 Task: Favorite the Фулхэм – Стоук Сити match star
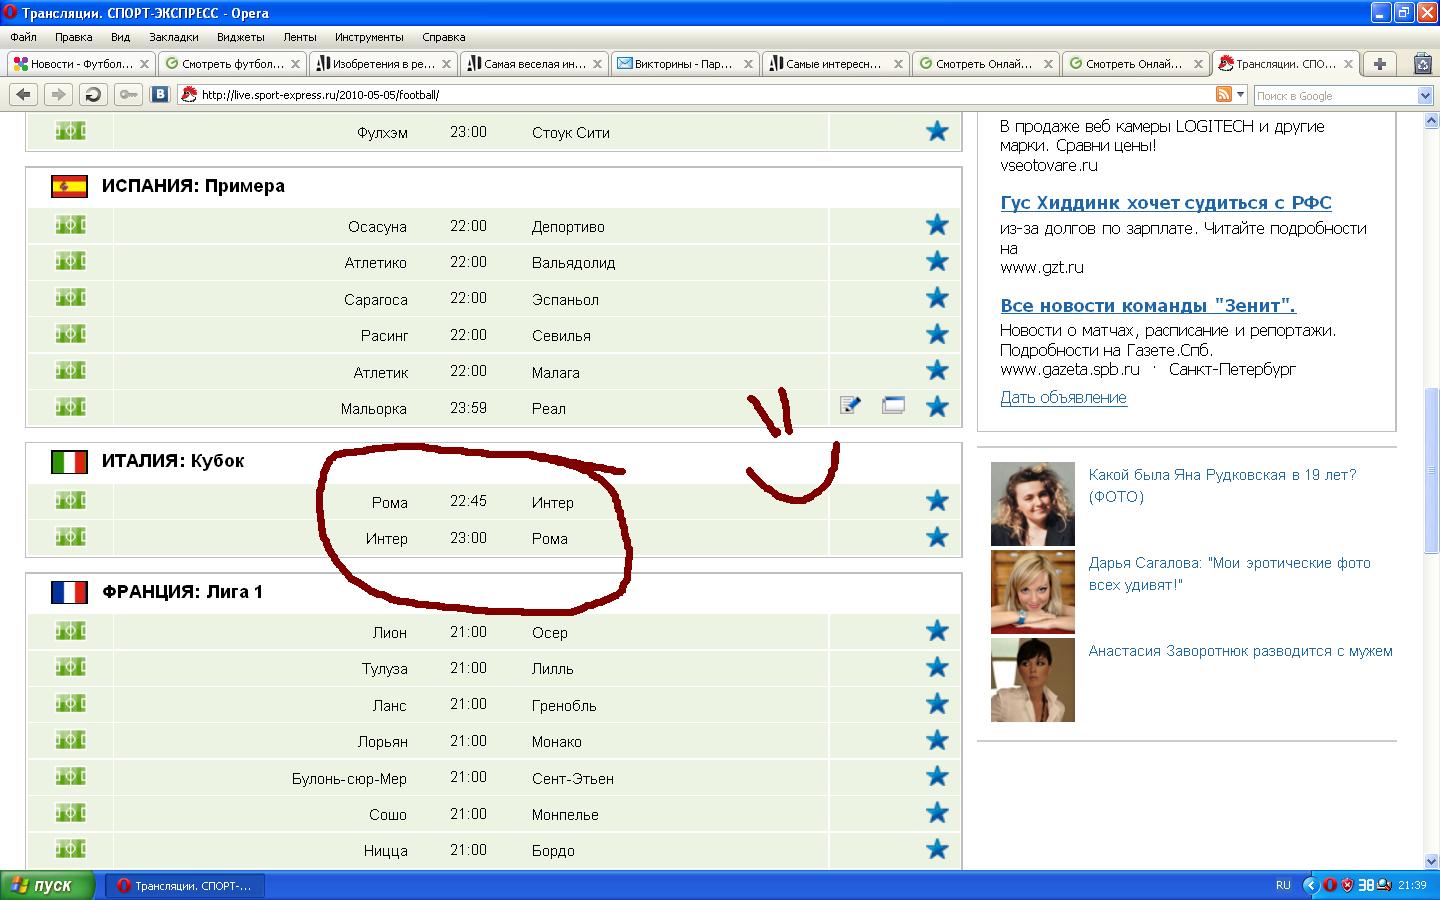pyautogui.click(x=937, y=131)
